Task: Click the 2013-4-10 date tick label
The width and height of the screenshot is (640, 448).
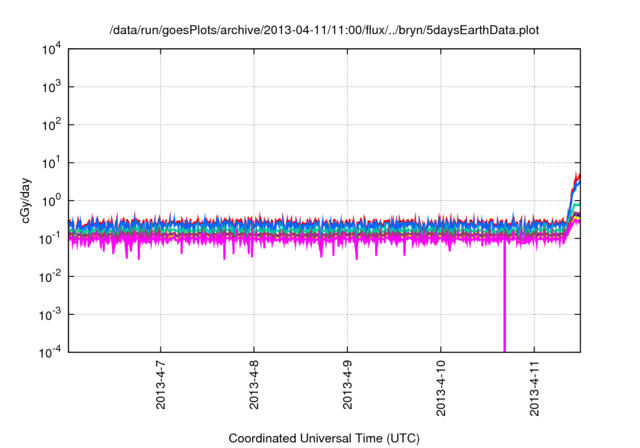Action: [441, 388]
